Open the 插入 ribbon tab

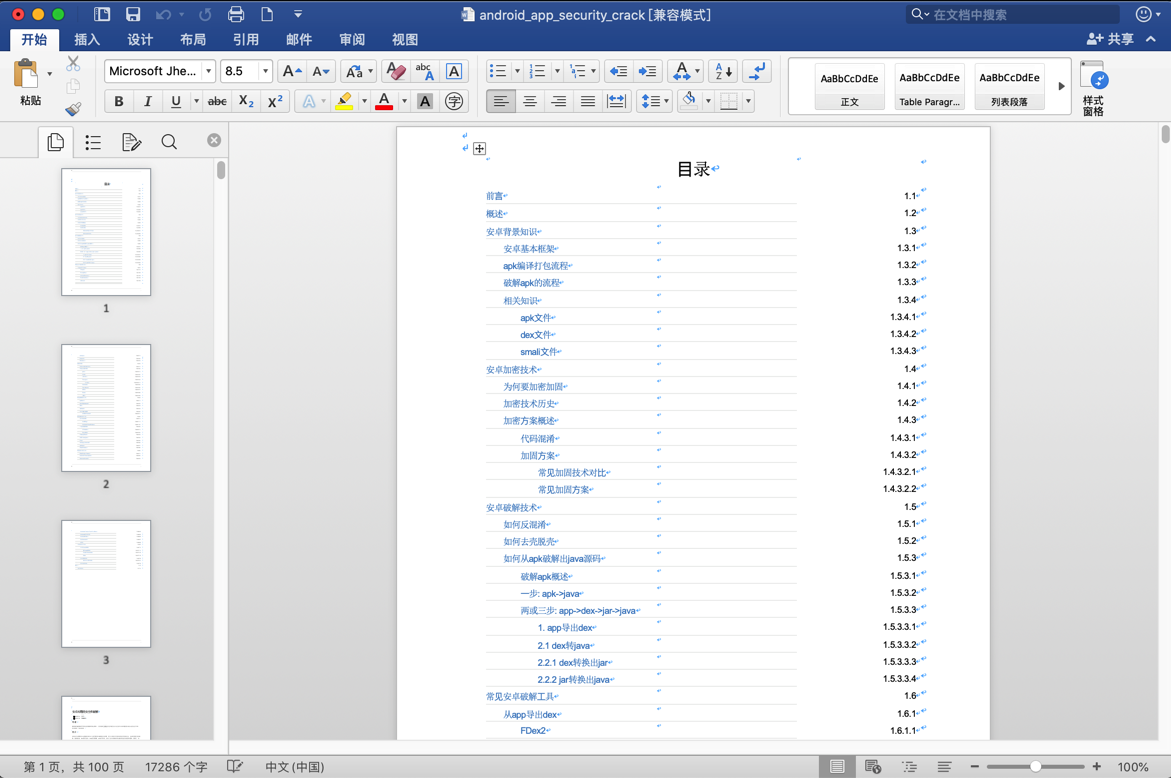tap(87, 40)
